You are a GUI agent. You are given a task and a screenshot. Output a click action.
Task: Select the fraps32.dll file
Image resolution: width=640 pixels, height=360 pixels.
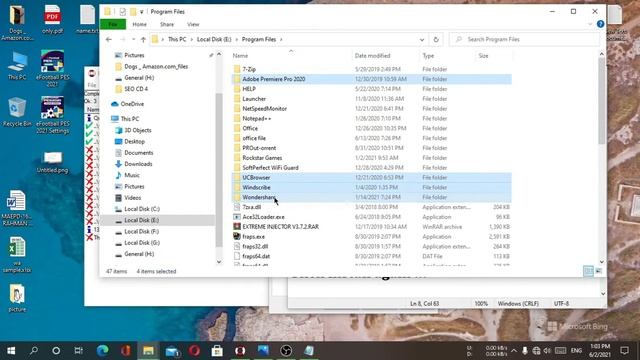(x=371, y=247)
